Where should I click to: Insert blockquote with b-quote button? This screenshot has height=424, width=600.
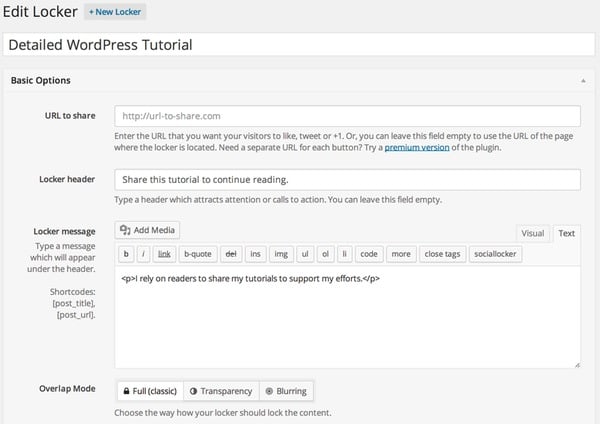(x=198, y=254)
